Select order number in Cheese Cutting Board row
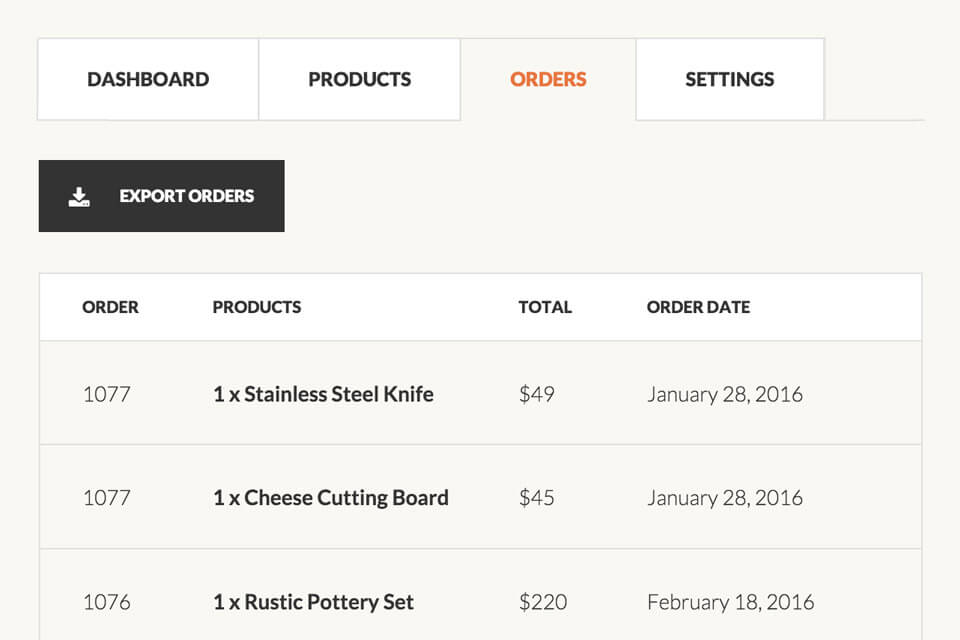The width and height of the screenshot is (960, 640). tap(106, 498)
